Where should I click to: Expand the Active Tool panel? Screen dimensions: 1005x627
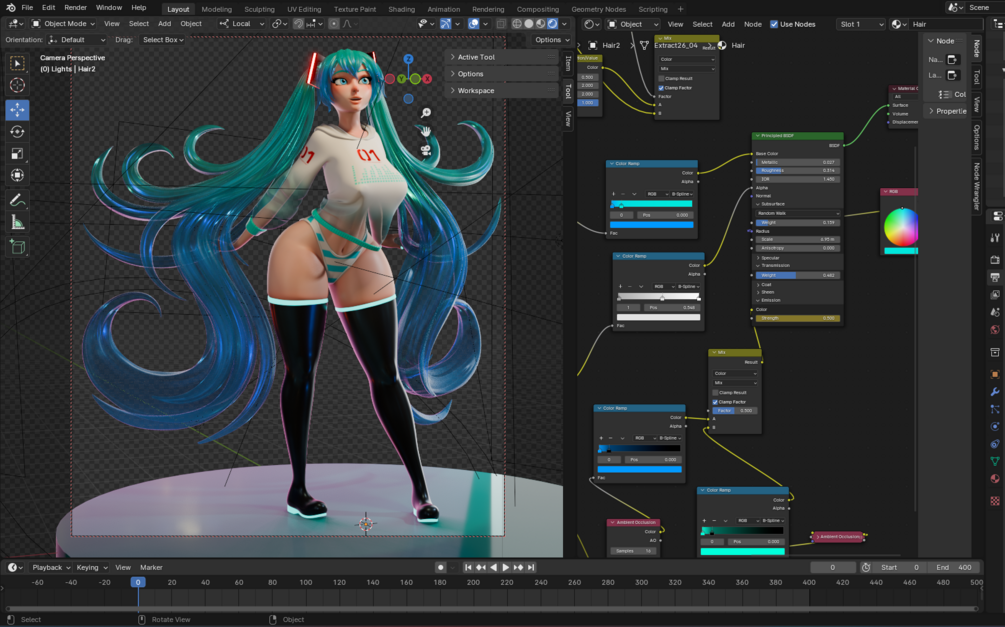point(502,57)
